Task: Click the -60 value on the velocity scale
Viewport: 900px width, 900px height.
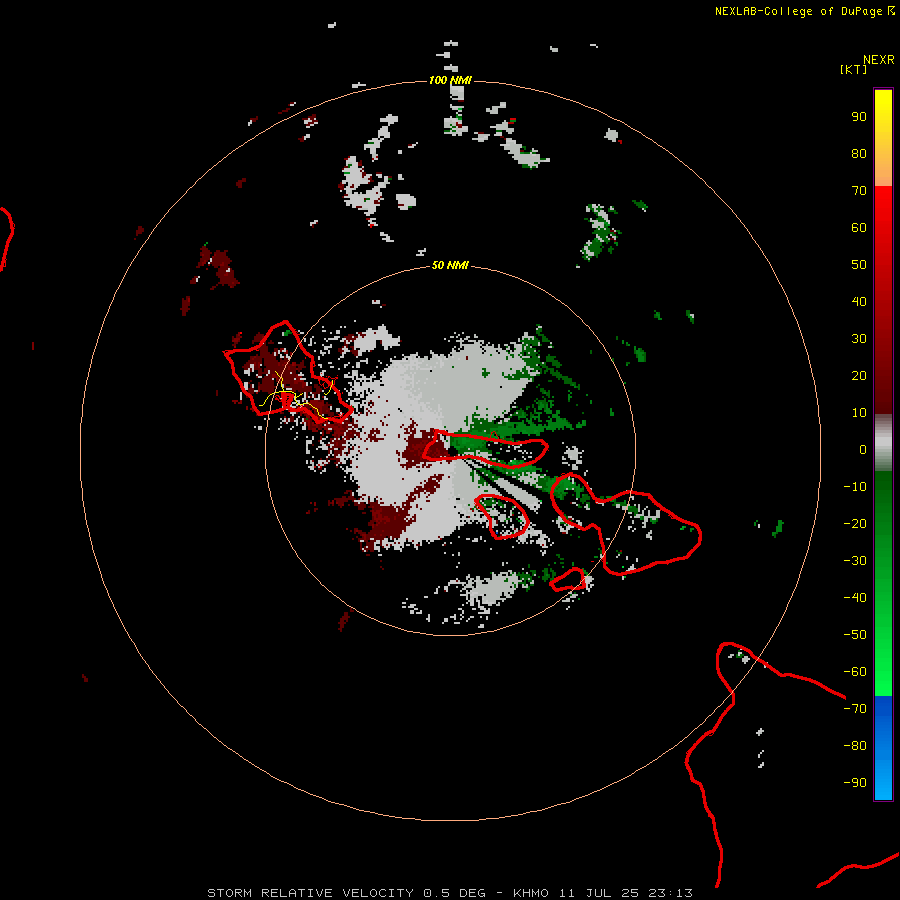Action: tap(855, 672)
